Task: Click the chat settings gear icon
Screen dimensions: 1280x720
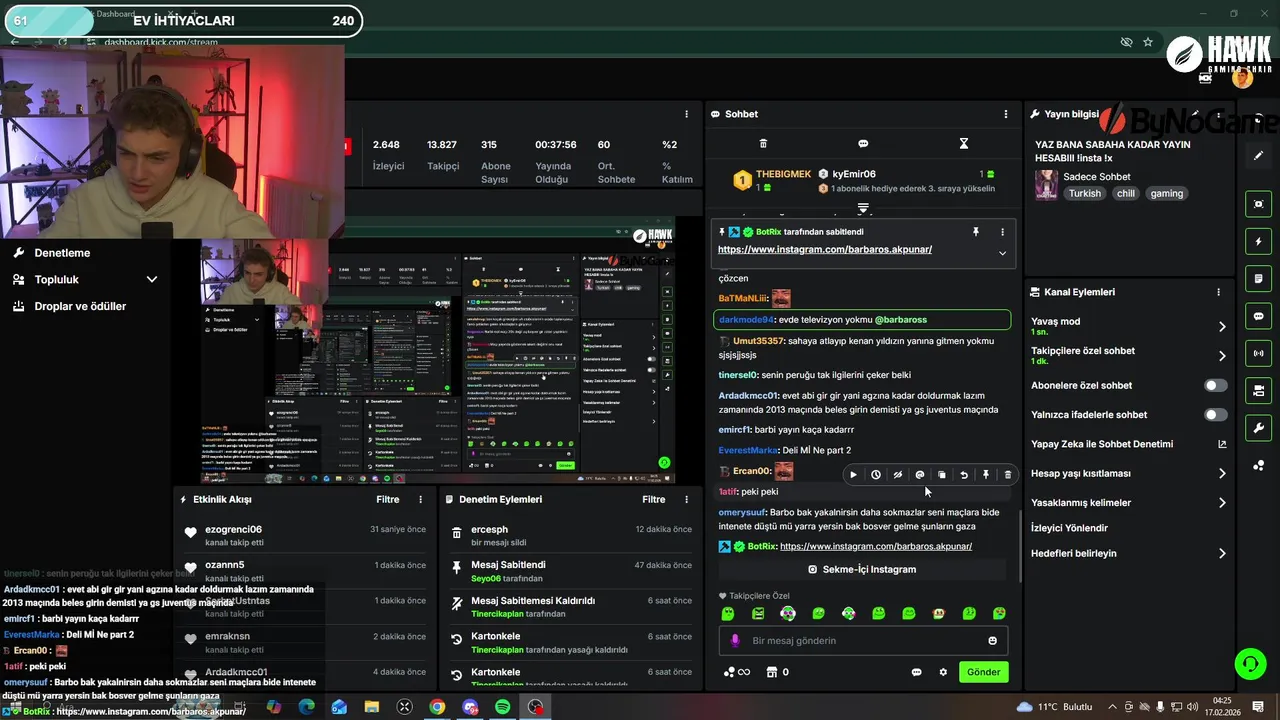Action: click(x=943, y=672)
